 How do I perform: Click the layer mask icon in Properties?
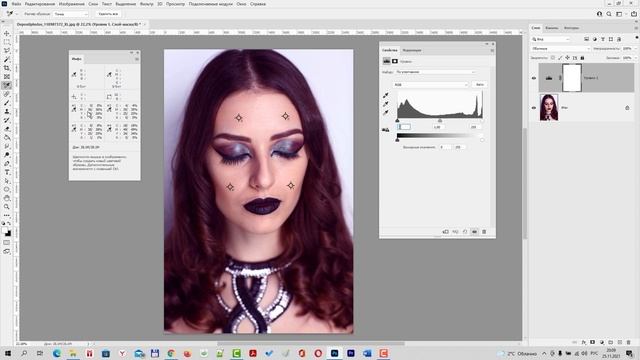[x=395, y=61]
